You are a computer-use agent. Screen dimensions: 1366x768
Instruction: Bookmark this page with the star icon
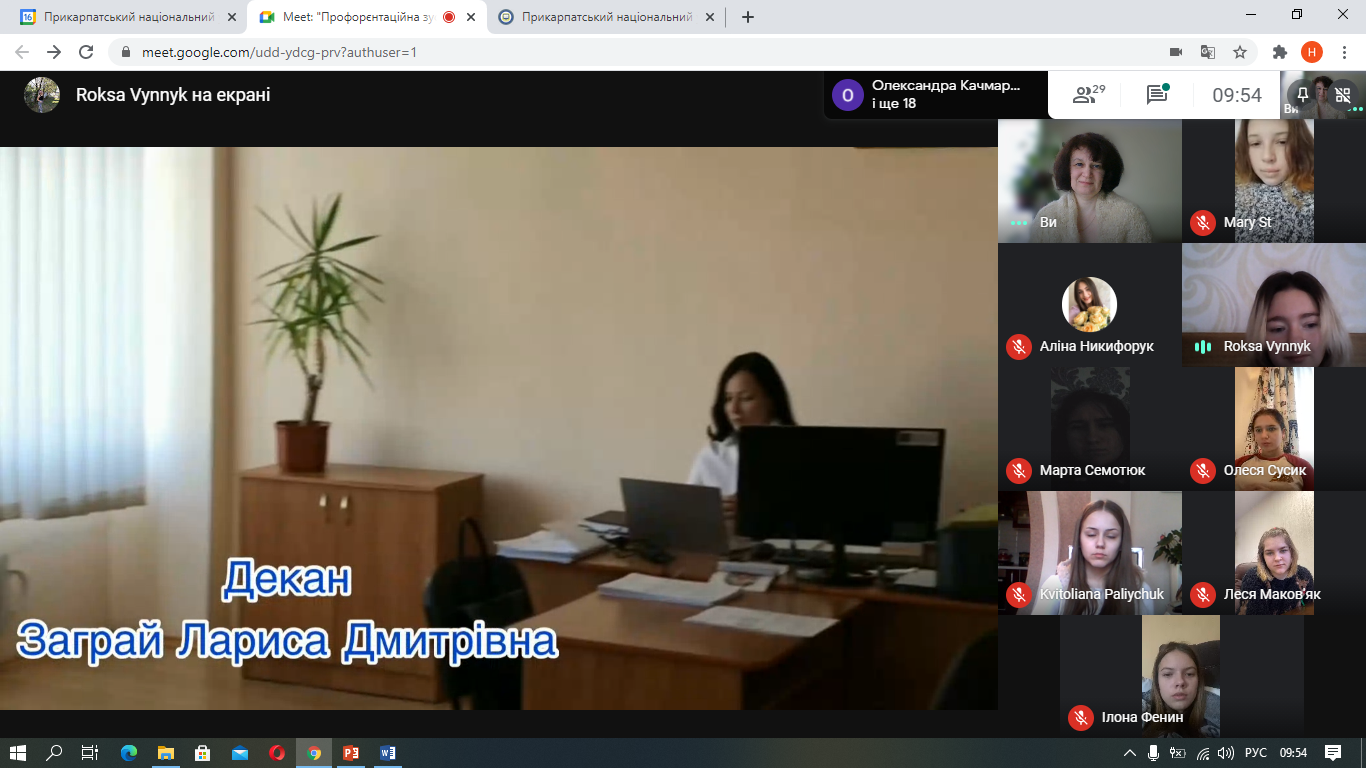[x=1240, y=52]
